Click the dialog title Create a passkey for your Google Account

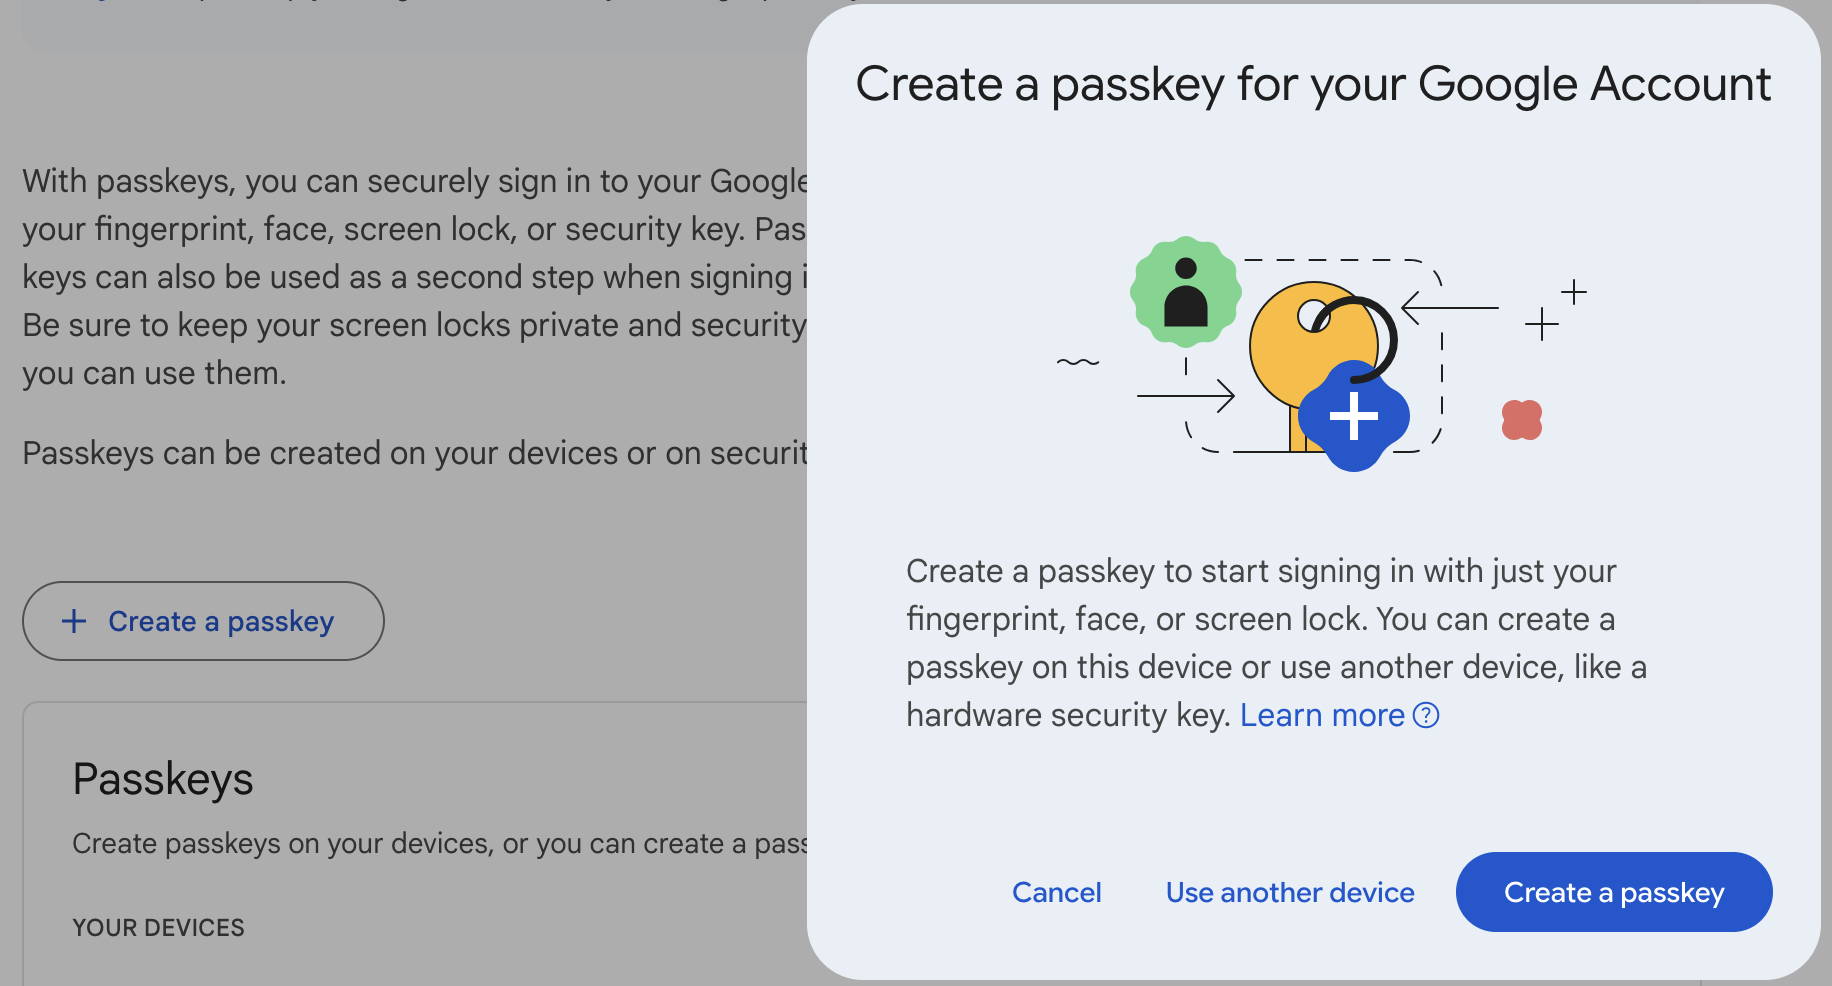(x=1313, y=84)
